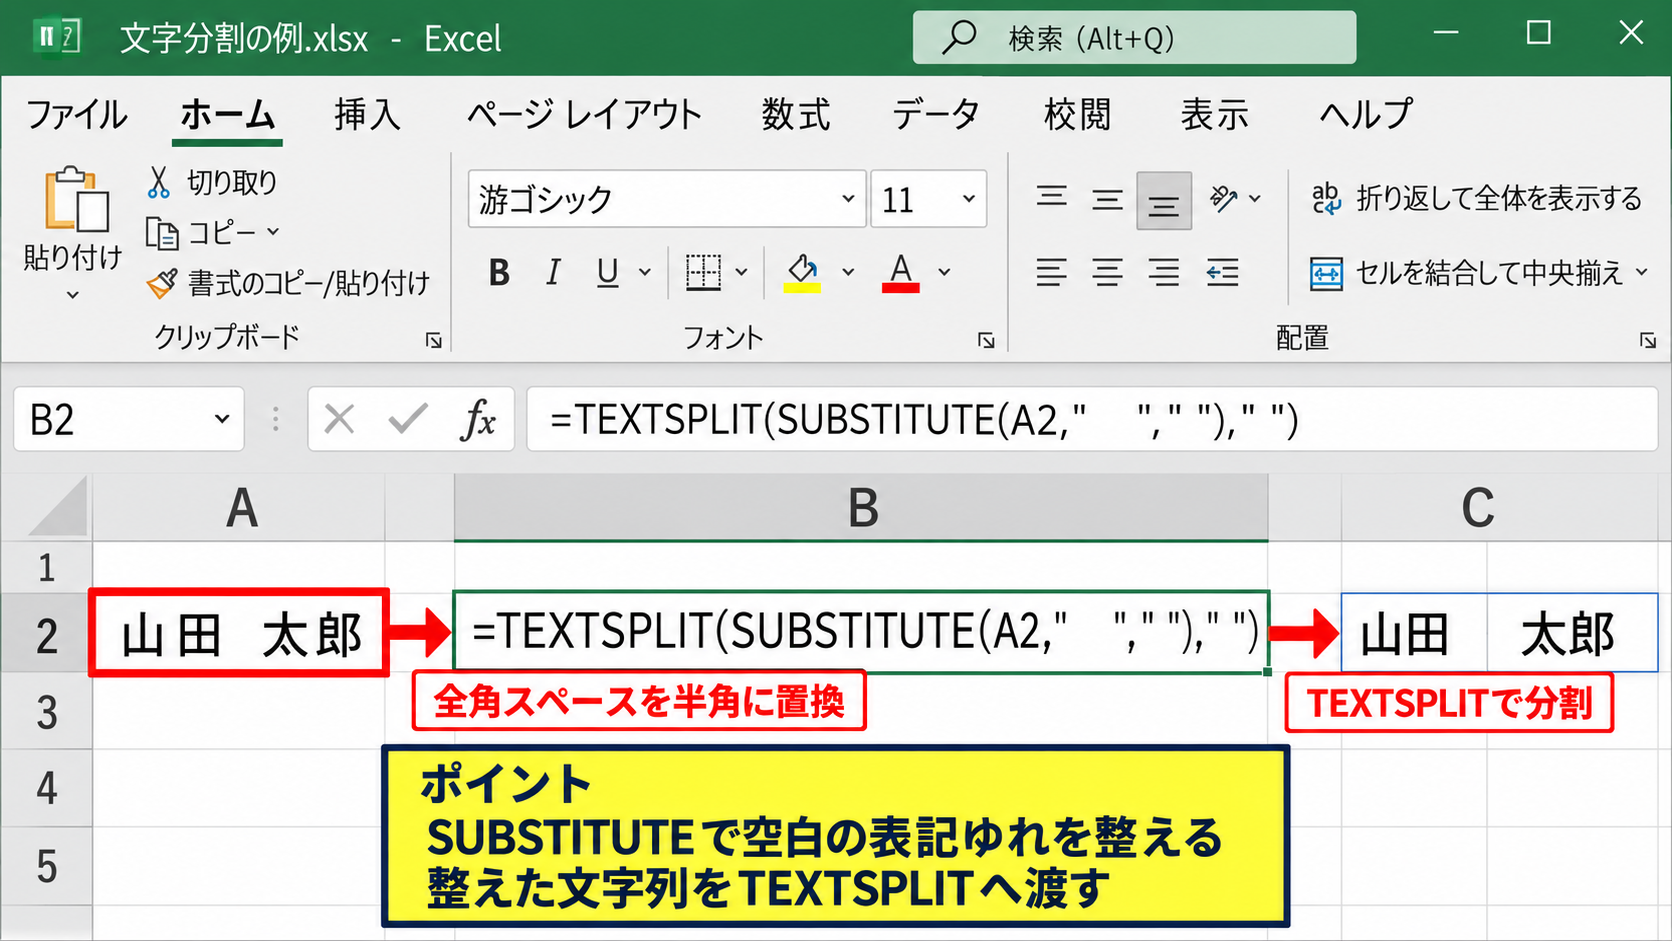The width and height of the screenshot is (1672, 941).
Task: Switch to the 数式 tab
Action: [795, 115]
